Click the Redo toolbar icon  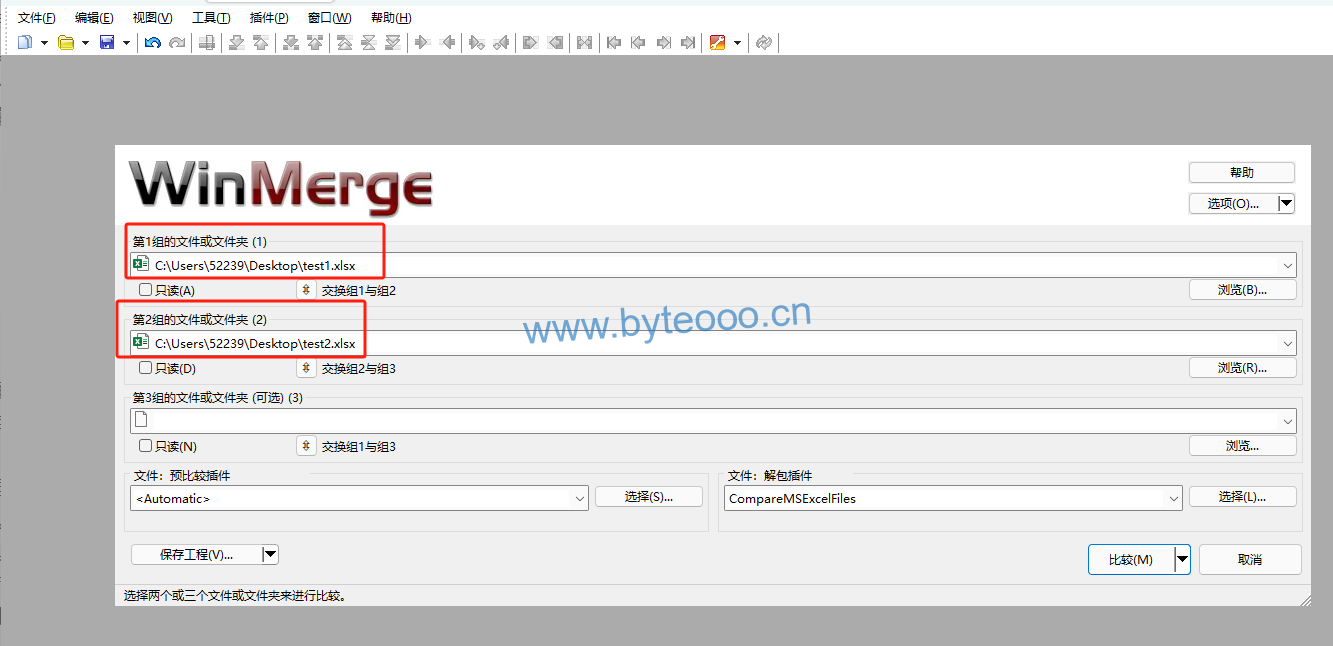[177, 42]
